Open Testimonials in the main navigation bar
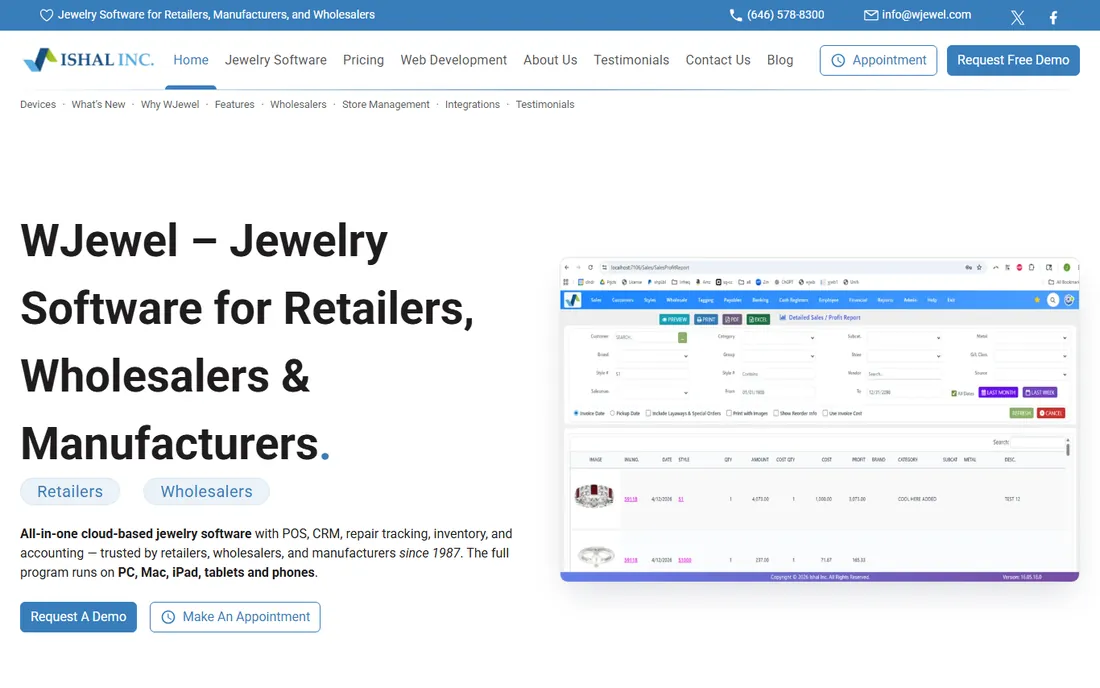1100x688 pixels. pyautogui.click(x=631, y=60)
